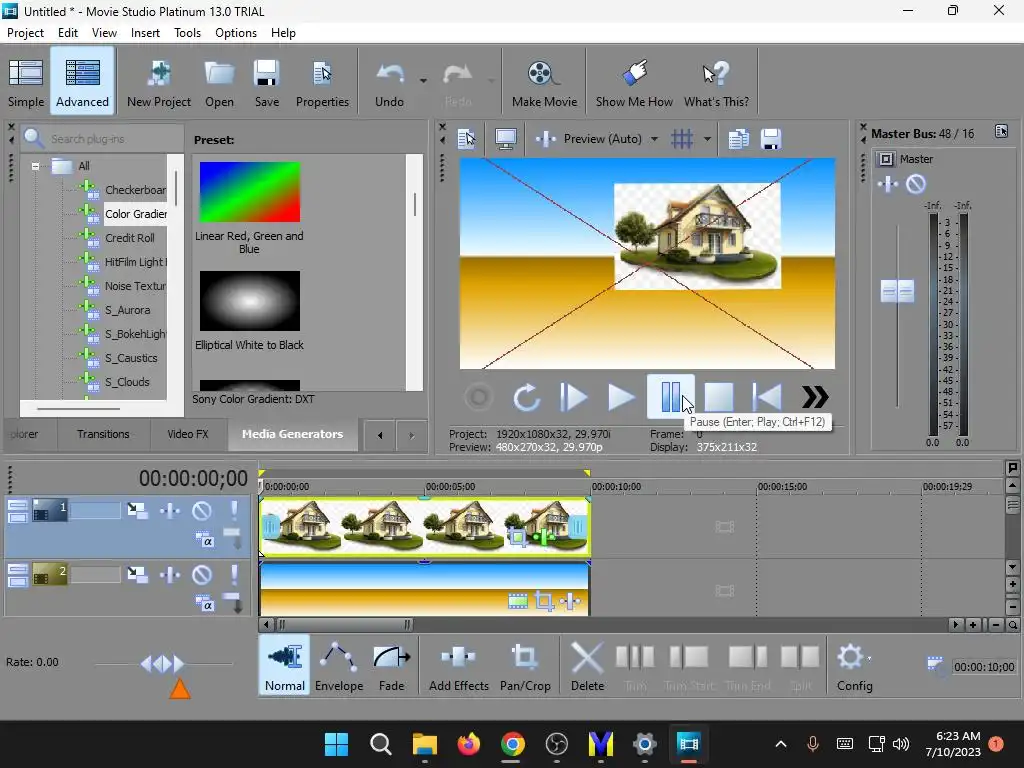1024x768 pixels.
Task: Open track 1 motion icon
Action: (x=137, y=510)
